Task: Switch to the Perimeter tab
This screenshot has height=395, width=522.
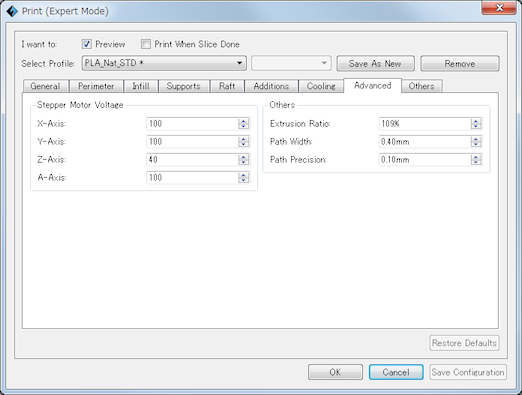Action: (96, 86)
